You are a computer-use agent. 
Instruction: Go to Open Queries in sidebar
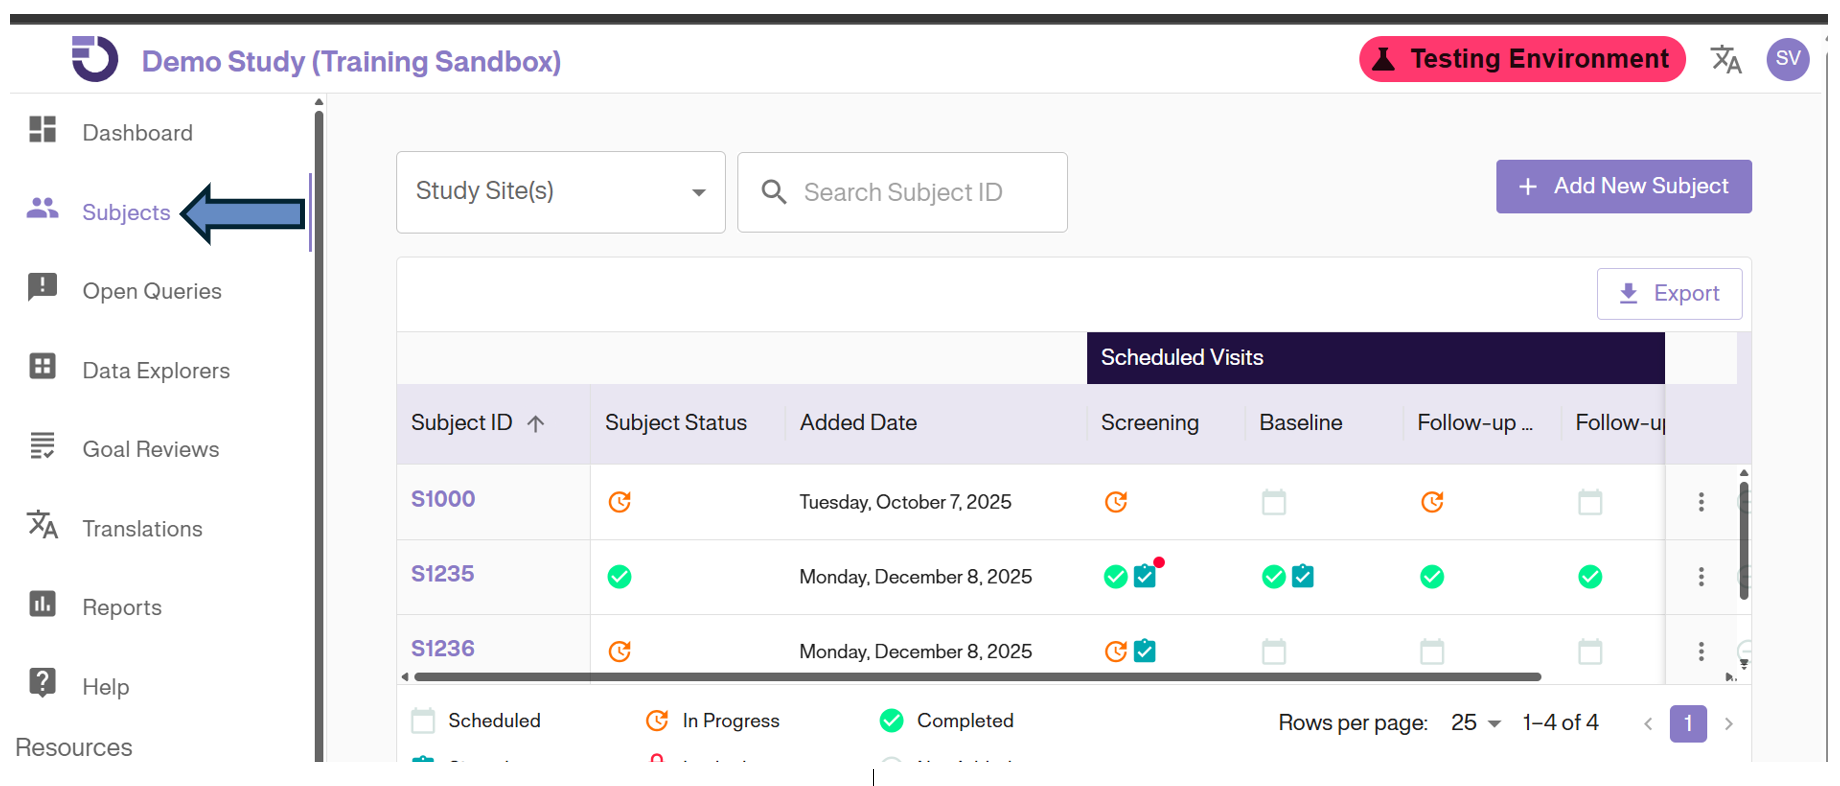(x=151, y=291)
